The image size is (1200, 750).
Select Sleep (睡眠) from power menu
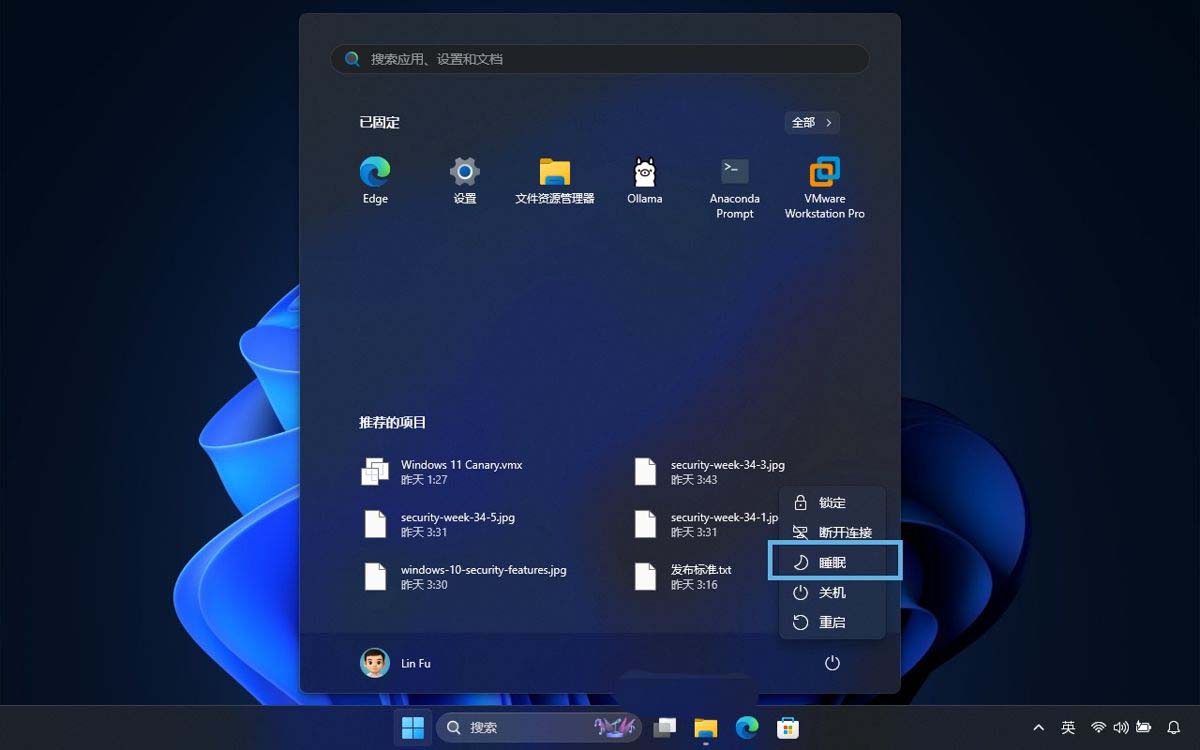(834, 562)
